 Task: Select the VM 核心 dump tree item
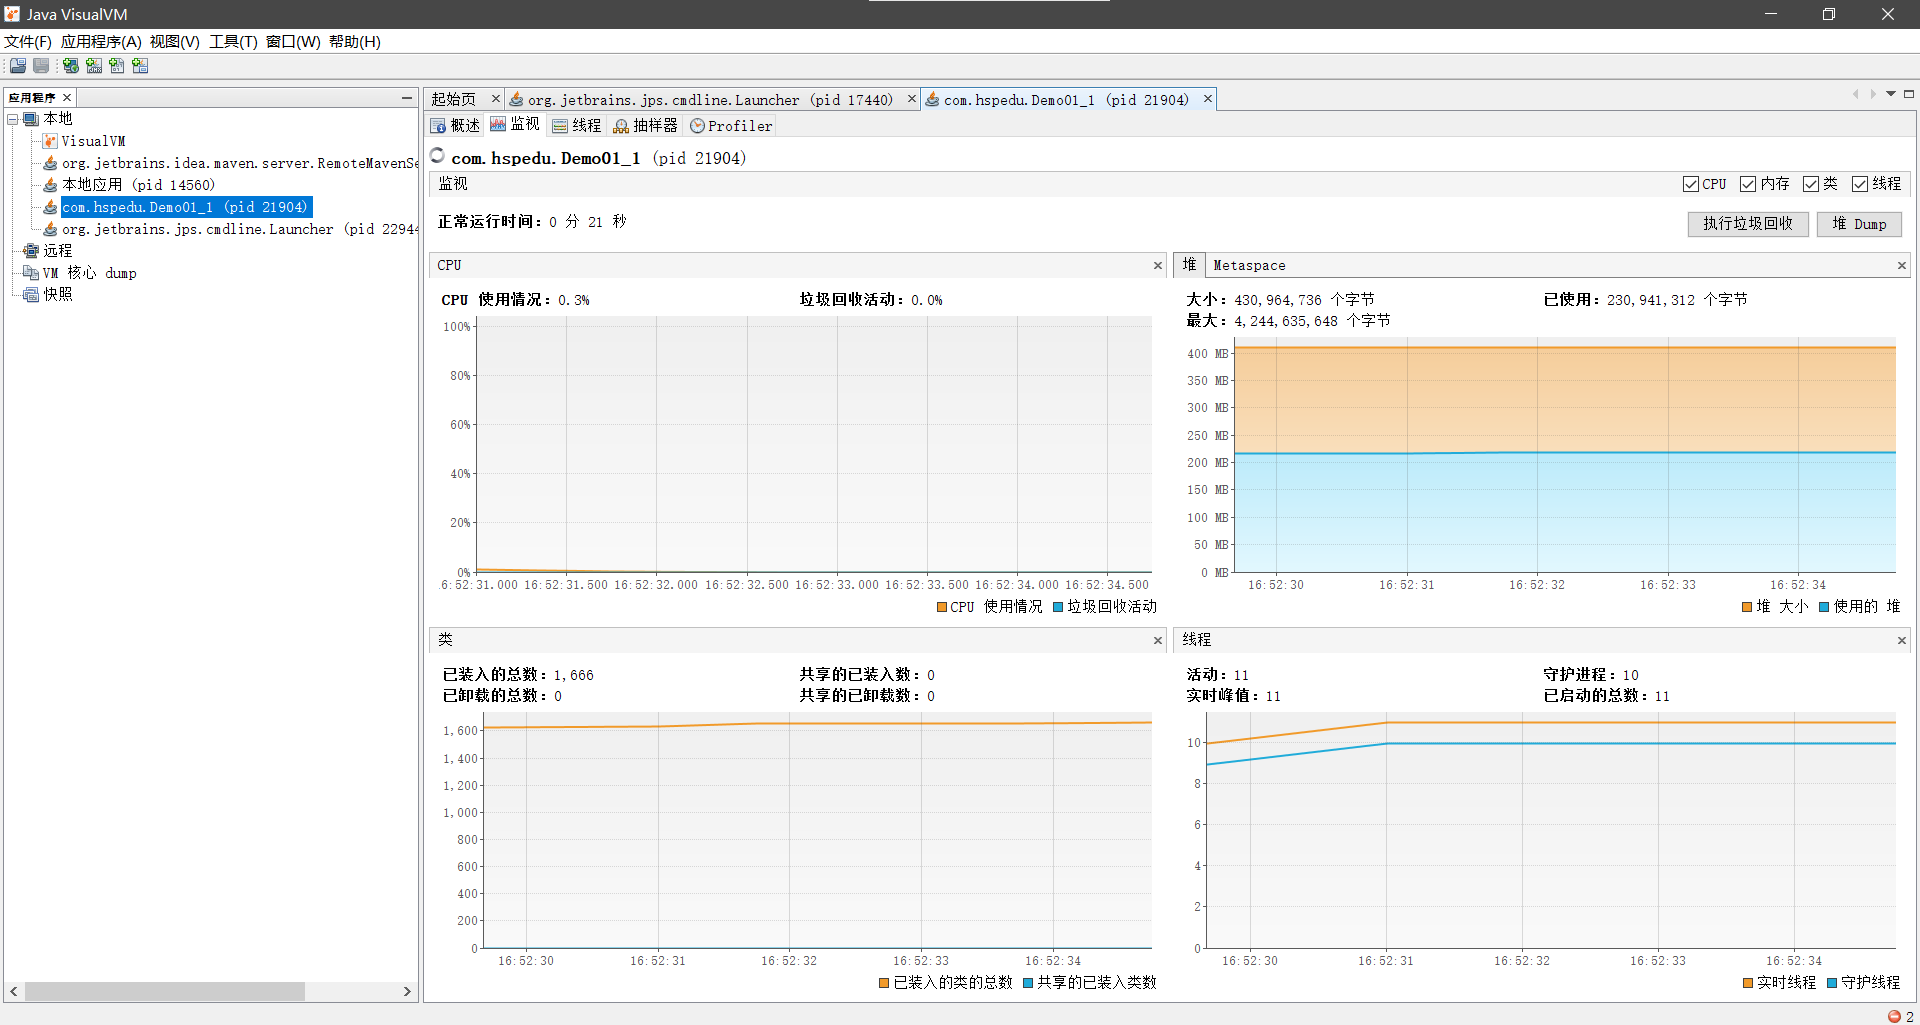pos(89,273)
